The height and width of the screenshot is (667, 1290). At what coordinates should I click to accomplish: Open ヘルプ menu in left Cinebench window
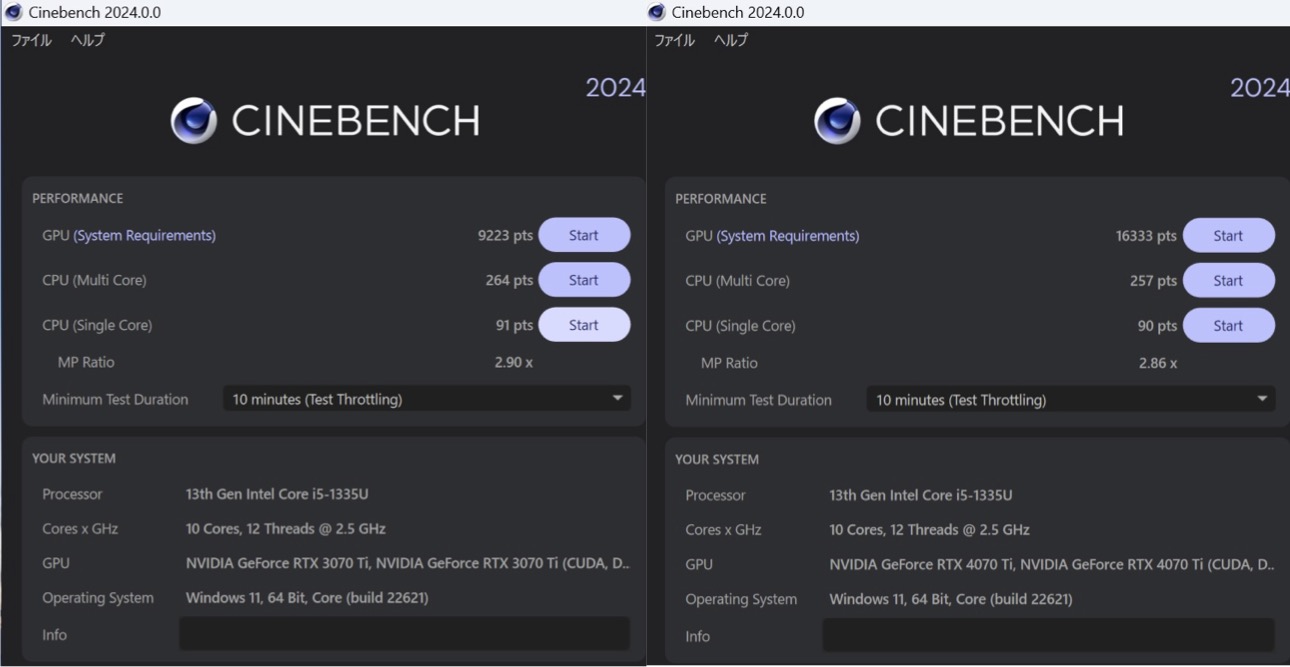point(88,40)
